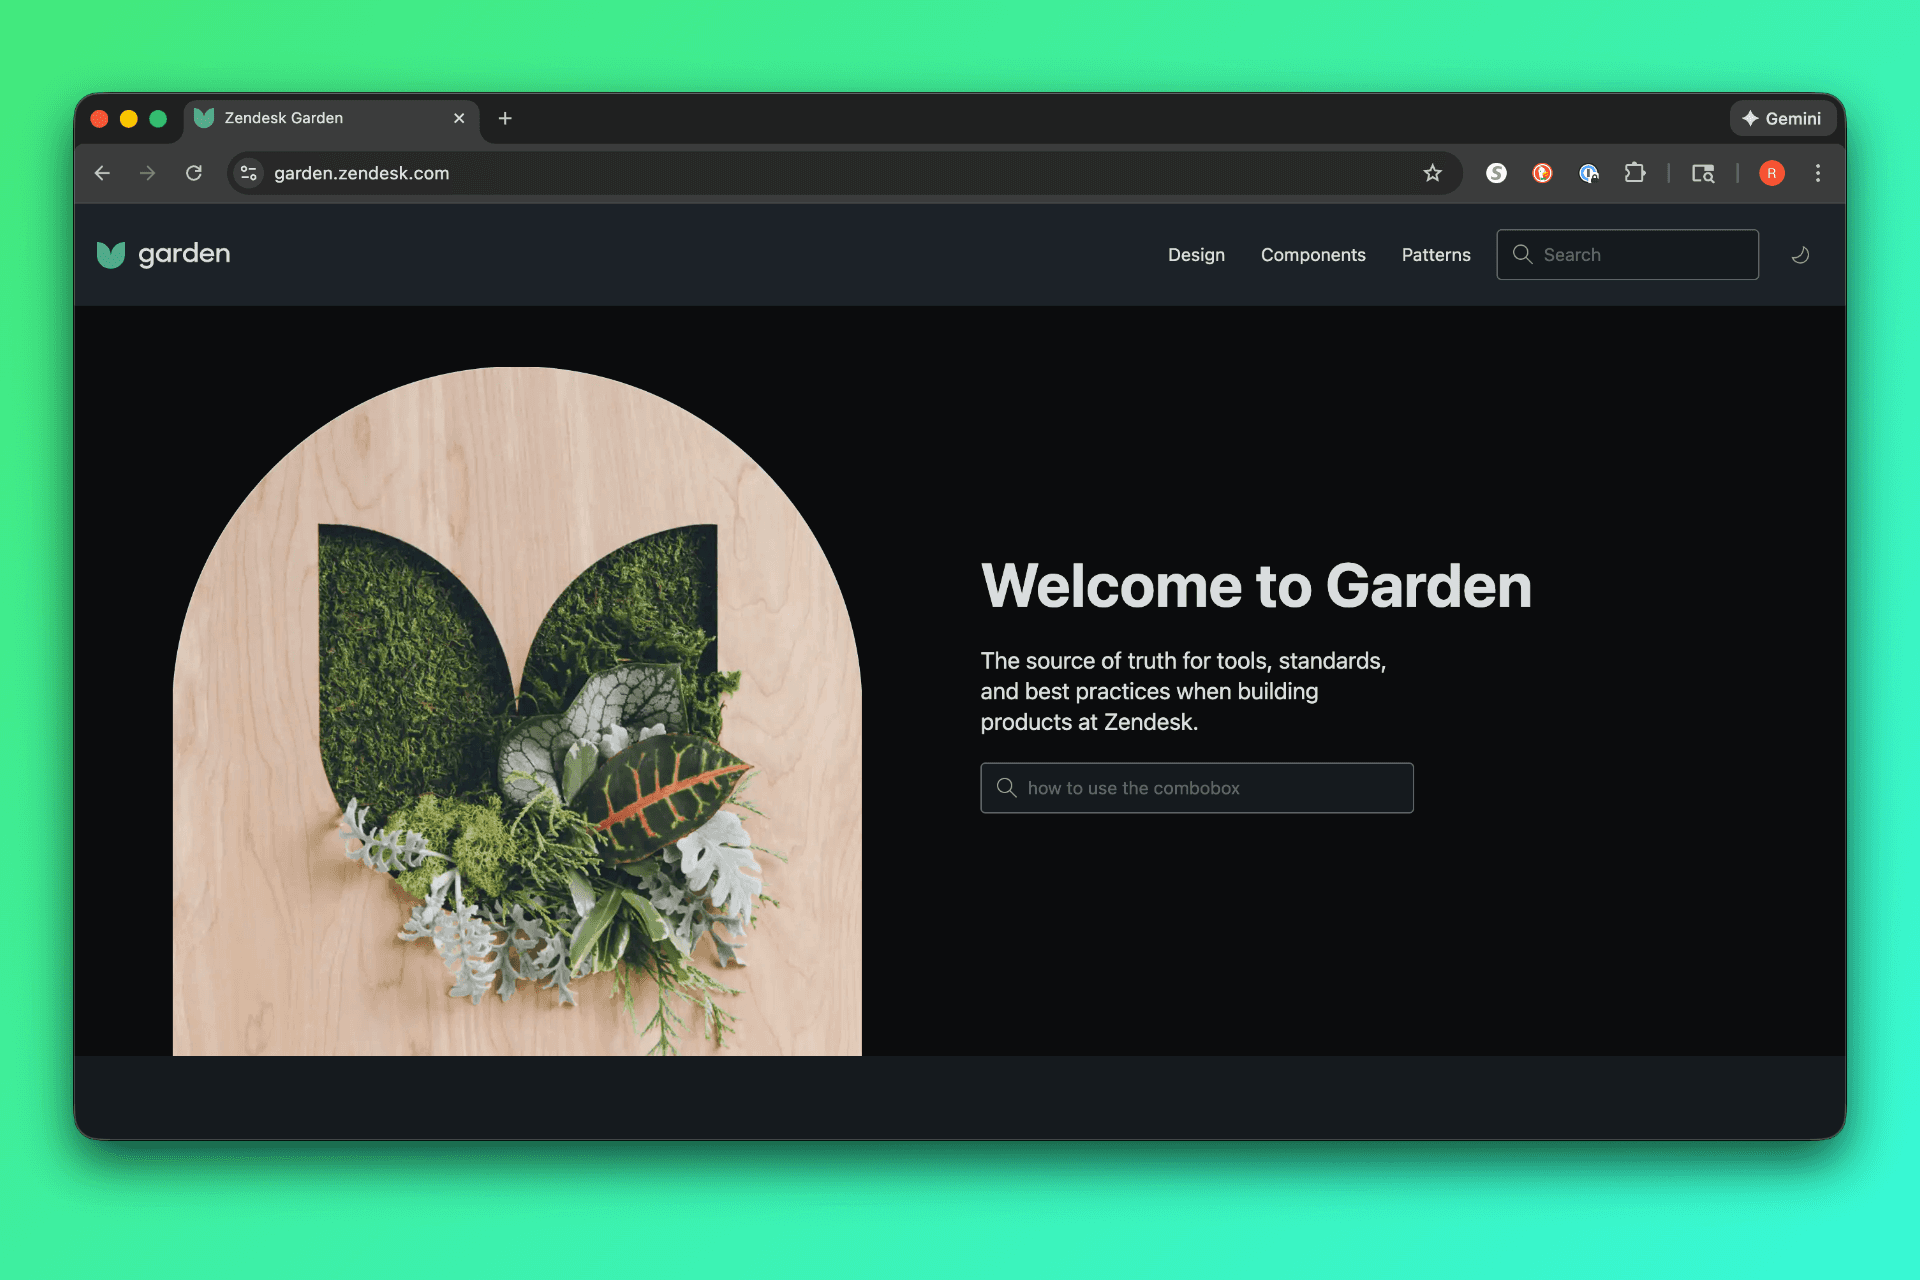Open the Gemini assistant button
The width and height of the screenshot is (1920, 1280).
pos(1782,118)
